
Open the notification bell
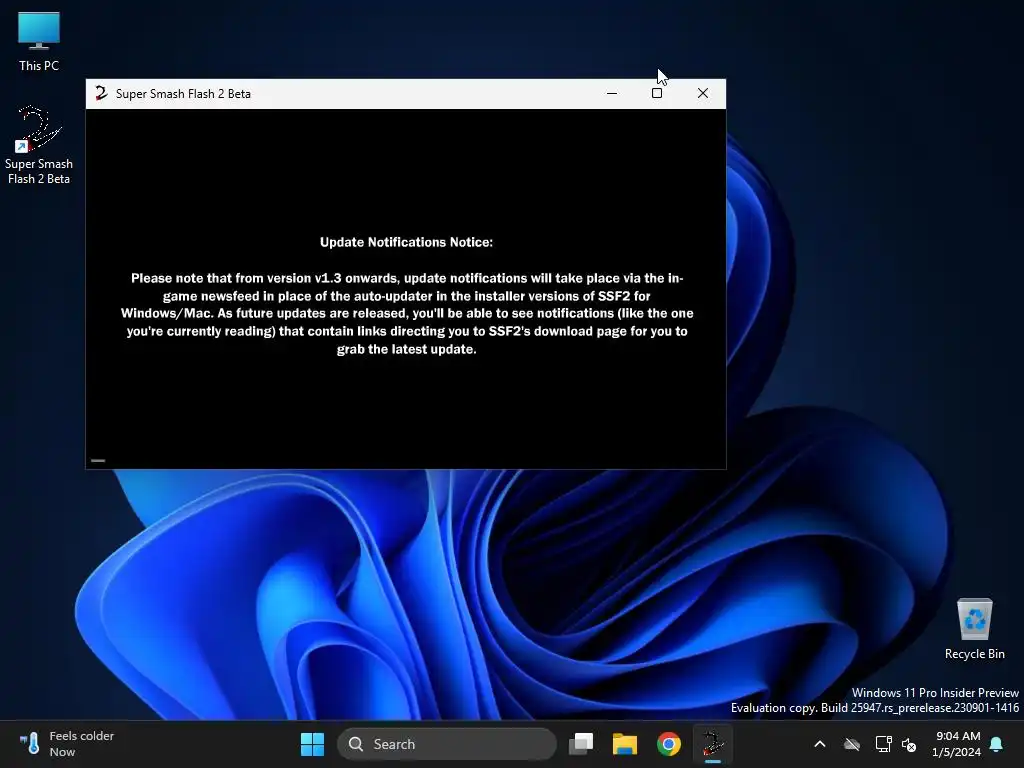[x=997, y=744]
